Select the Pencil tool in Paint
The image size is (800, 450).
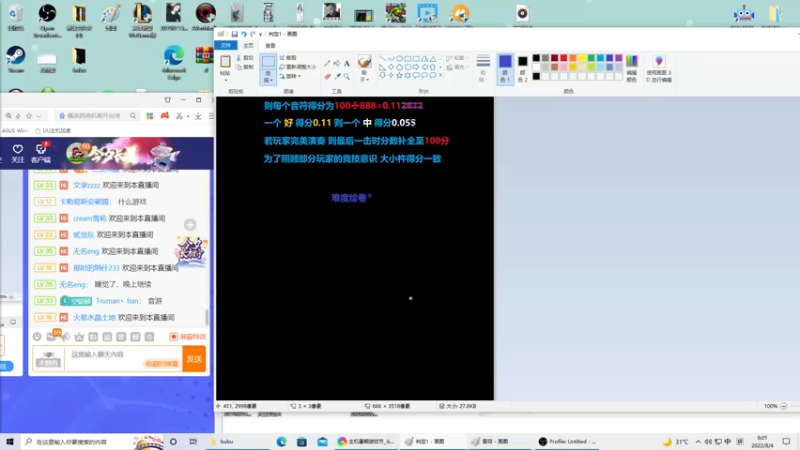point(327,64)
